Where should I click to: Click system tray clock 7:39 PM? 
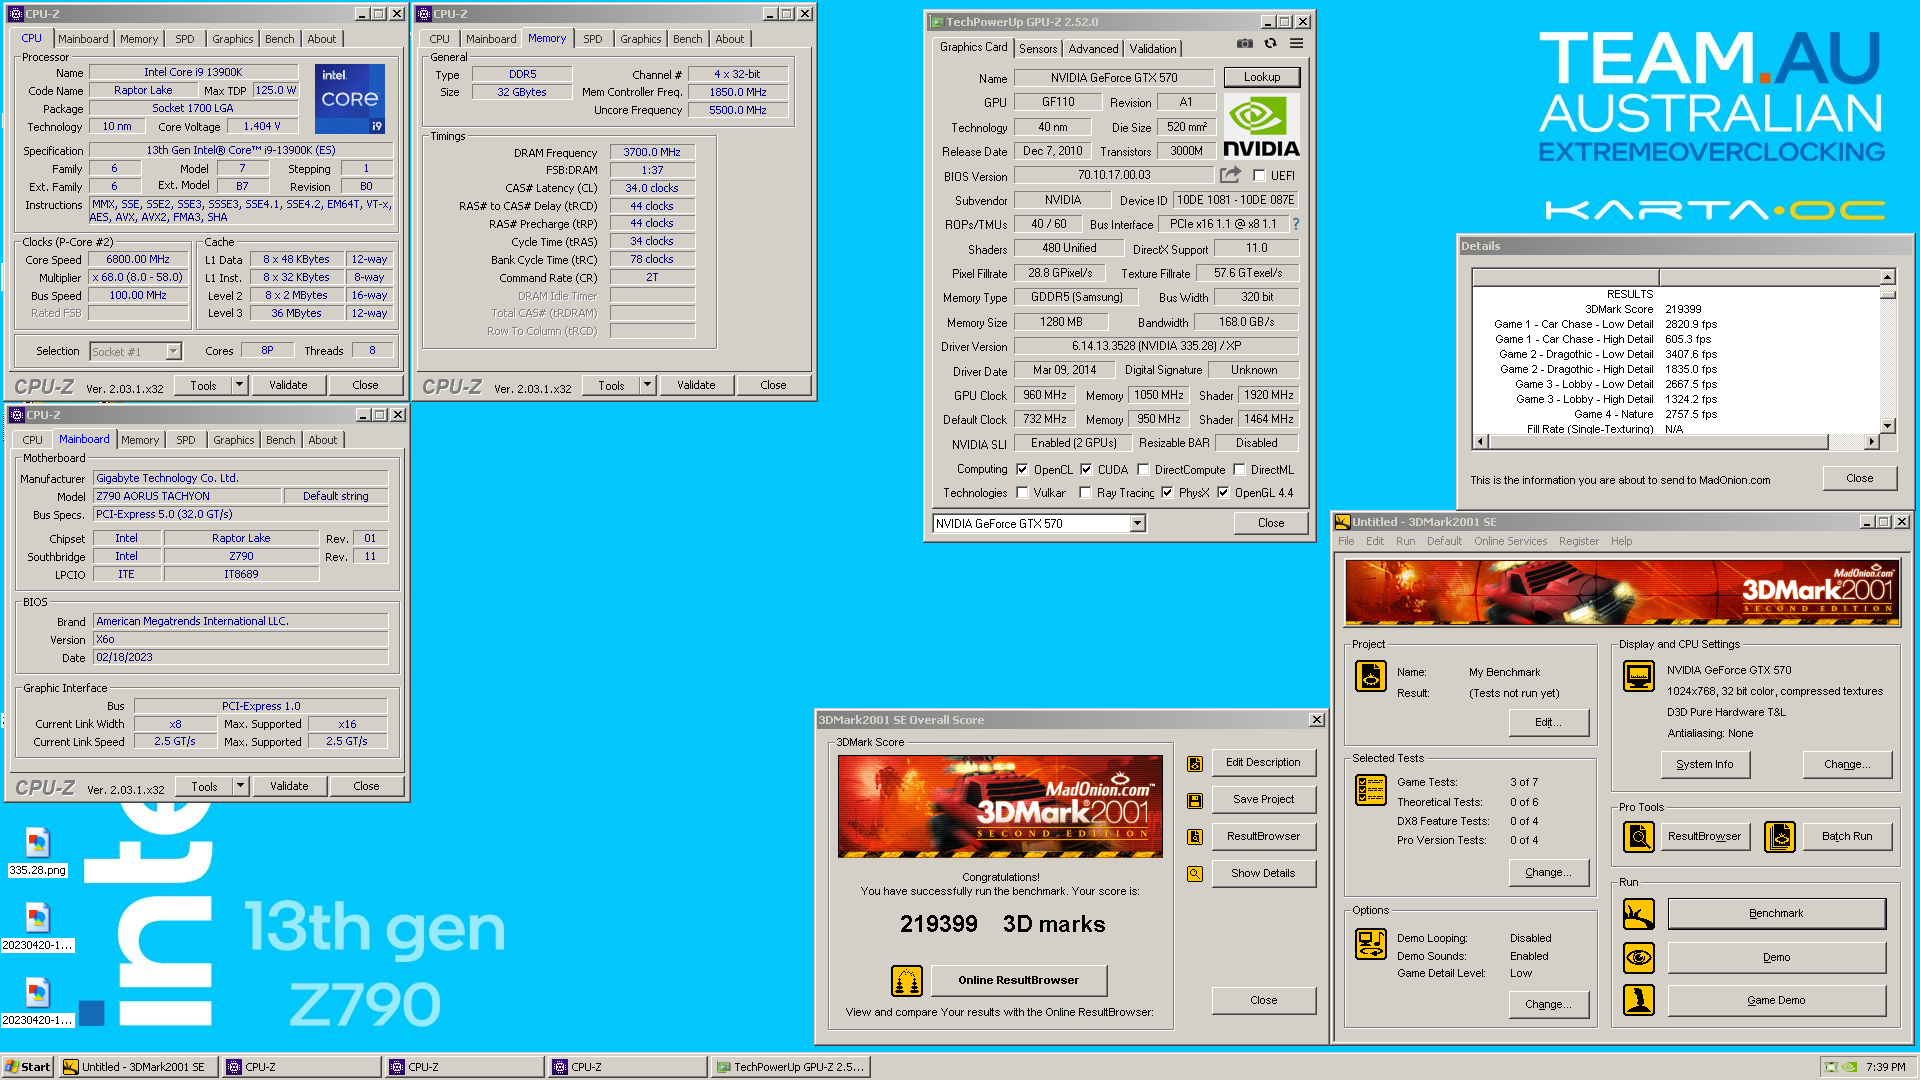[x=1886, y=1067]
